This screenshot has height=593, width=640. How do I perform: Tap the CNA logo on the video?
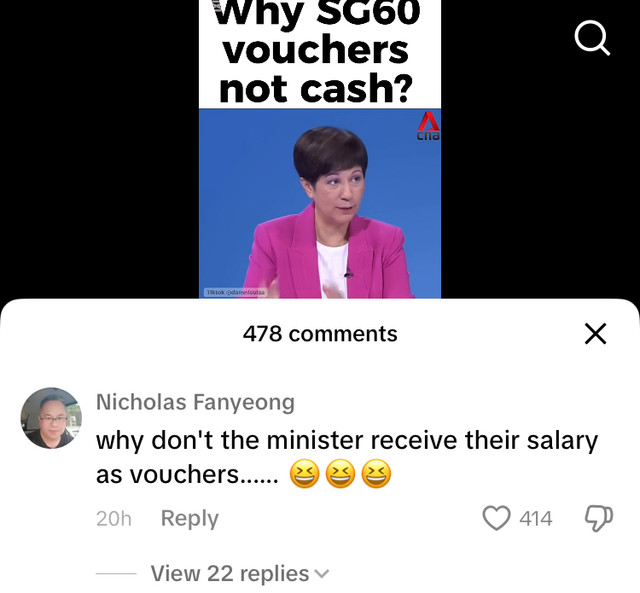[428, 126]
